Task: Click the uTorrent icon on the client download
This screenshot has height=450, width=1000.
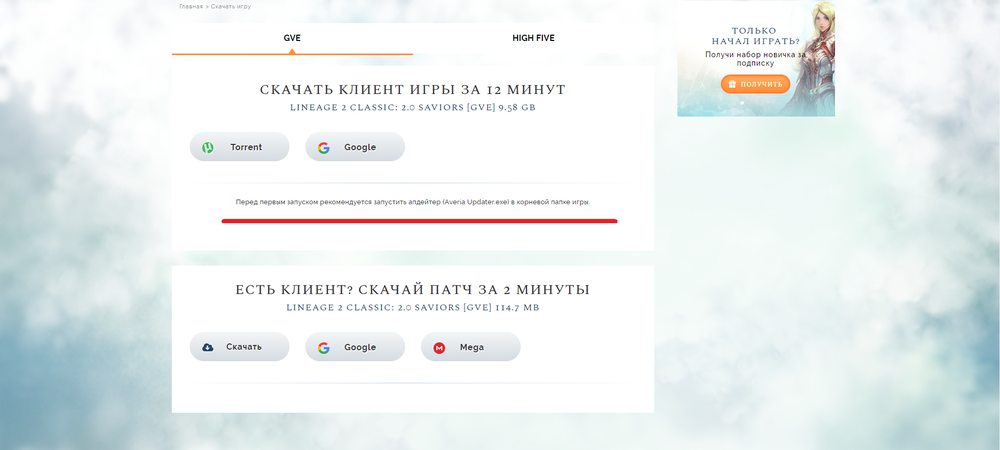Action: point(208,147)
